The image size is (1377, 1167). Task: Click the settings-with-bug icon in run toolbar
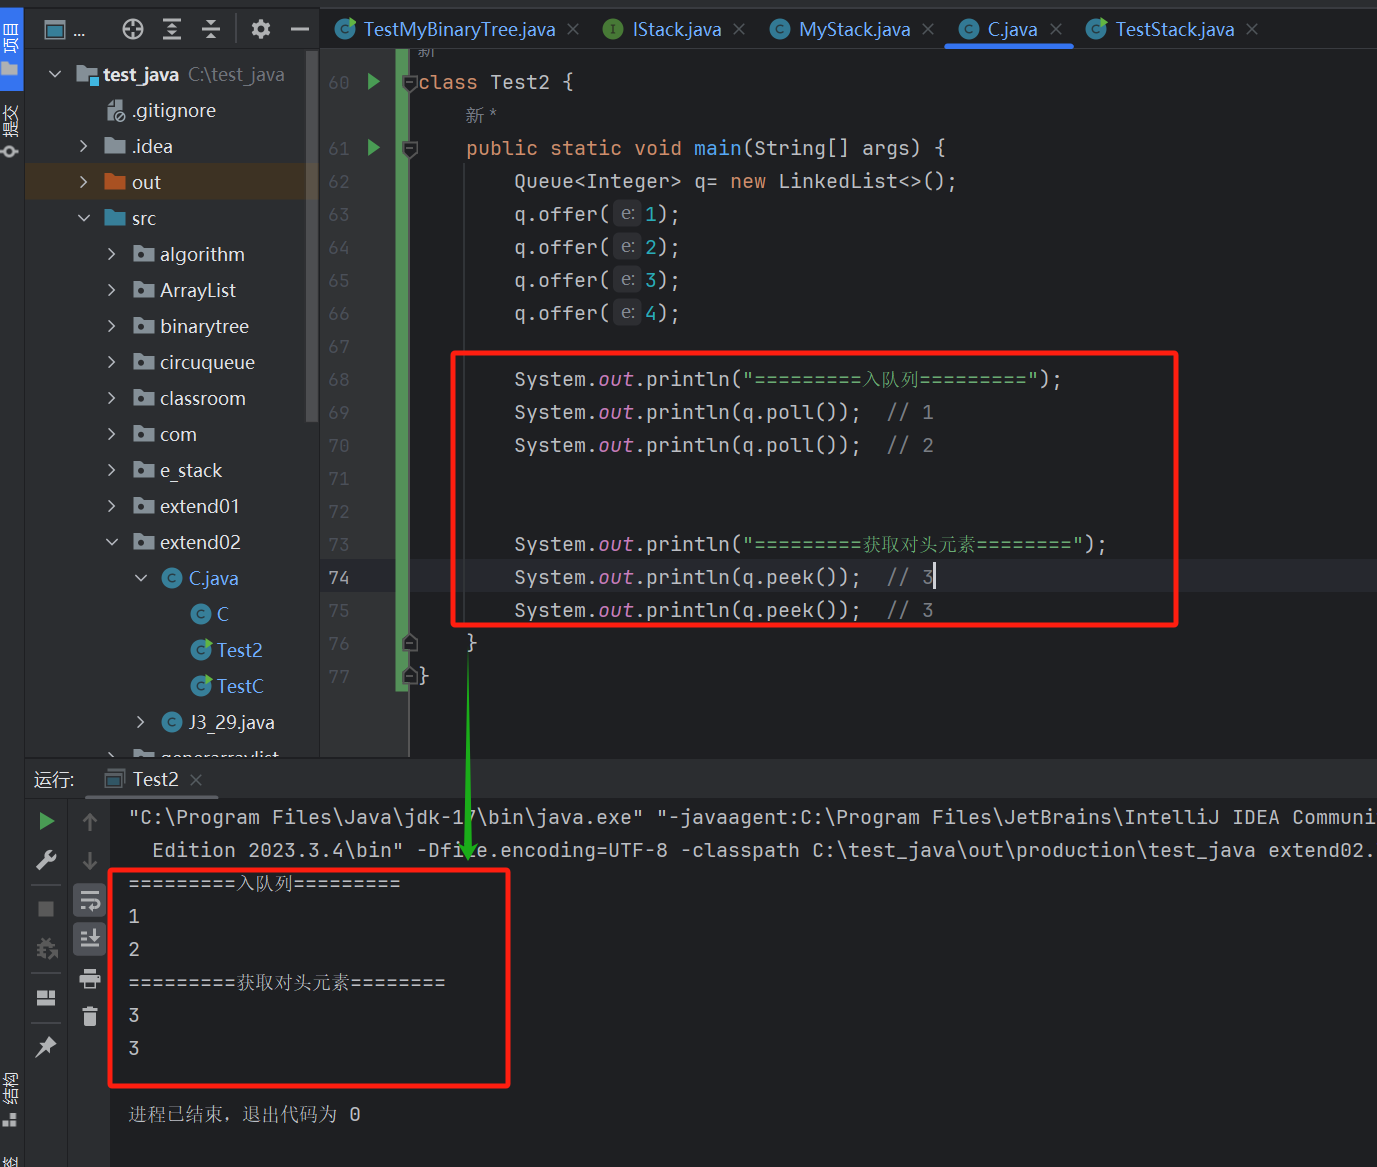coord(46,948)
